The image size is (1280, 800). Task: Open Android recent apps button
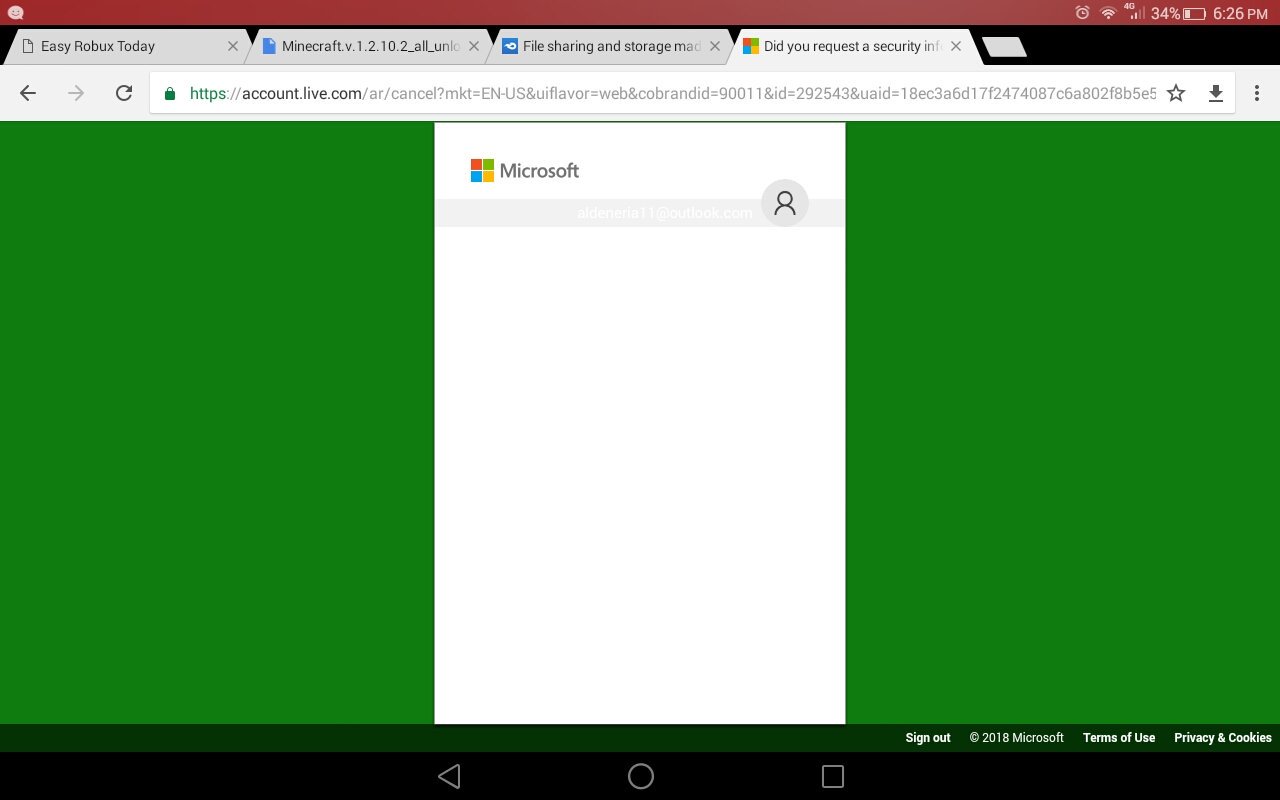click(832, 776)
